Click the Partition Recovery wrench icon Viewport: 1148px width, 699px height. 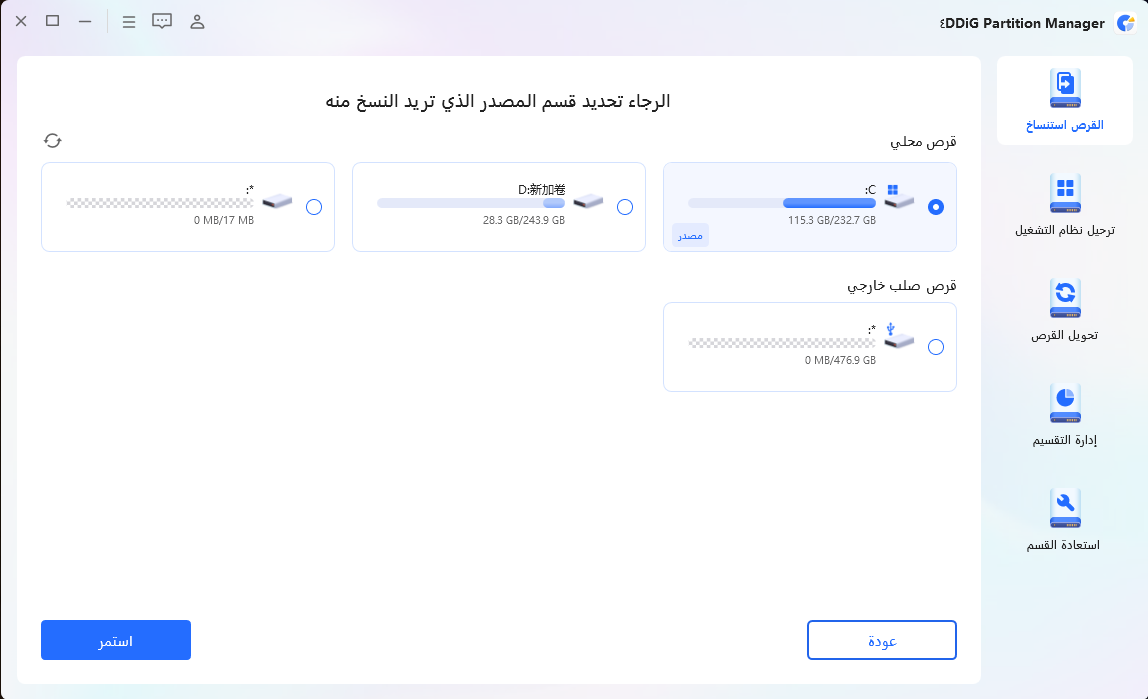click(x=1064, y=509)
